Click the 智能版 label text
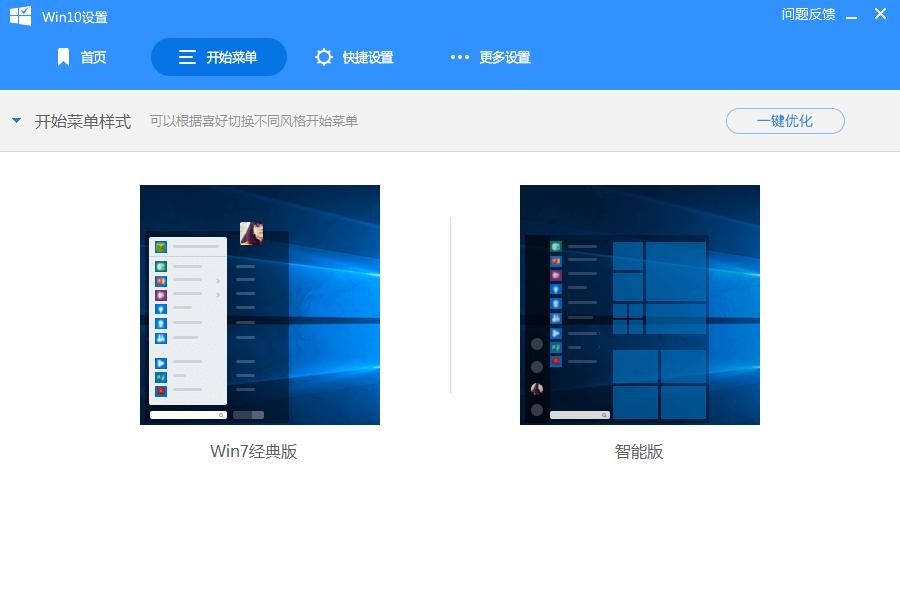Image resolution: width=900 pixels, height=600 pixels. [640, 452]
